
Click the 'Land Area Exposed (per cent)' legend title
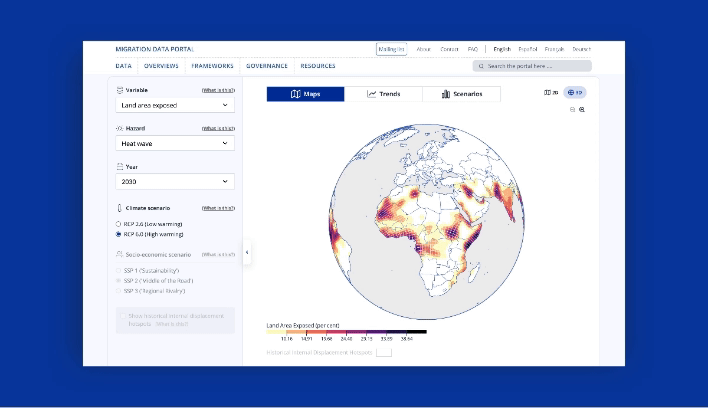(x=303, y=325)
